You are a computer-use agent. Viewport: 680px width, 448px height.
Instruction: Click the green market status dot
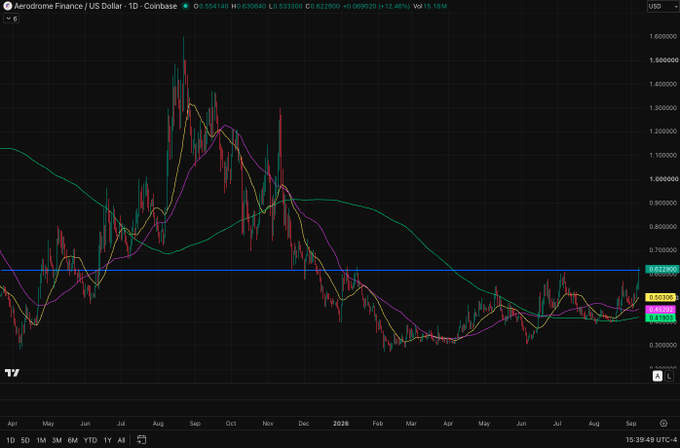click(186, 6)
